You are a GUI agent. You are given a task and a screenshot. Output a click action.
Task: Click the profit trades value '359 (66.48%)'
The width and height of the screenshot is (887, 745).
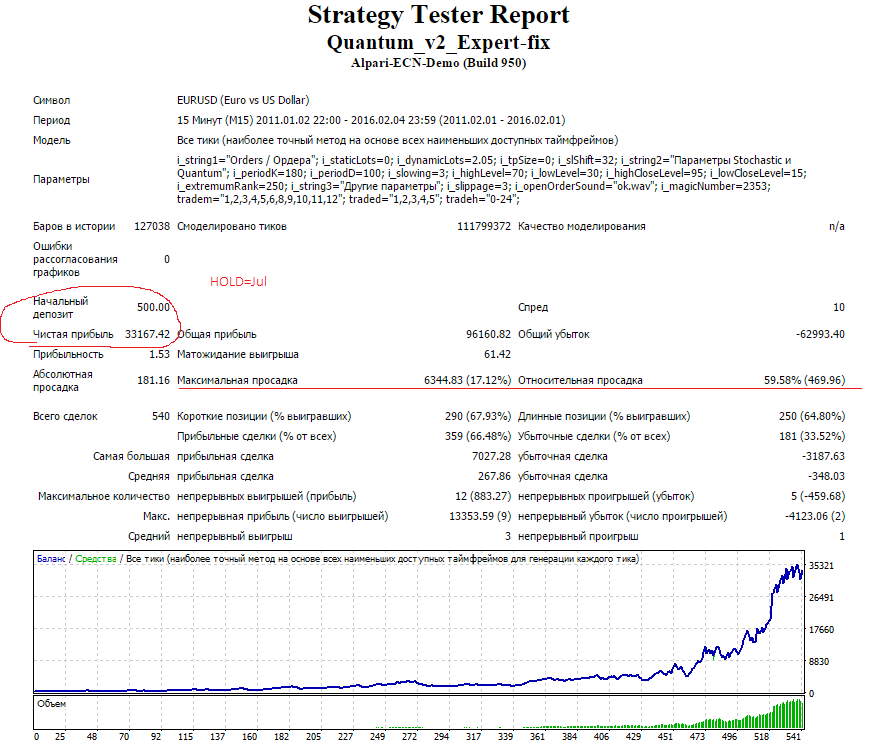(478, 436)
